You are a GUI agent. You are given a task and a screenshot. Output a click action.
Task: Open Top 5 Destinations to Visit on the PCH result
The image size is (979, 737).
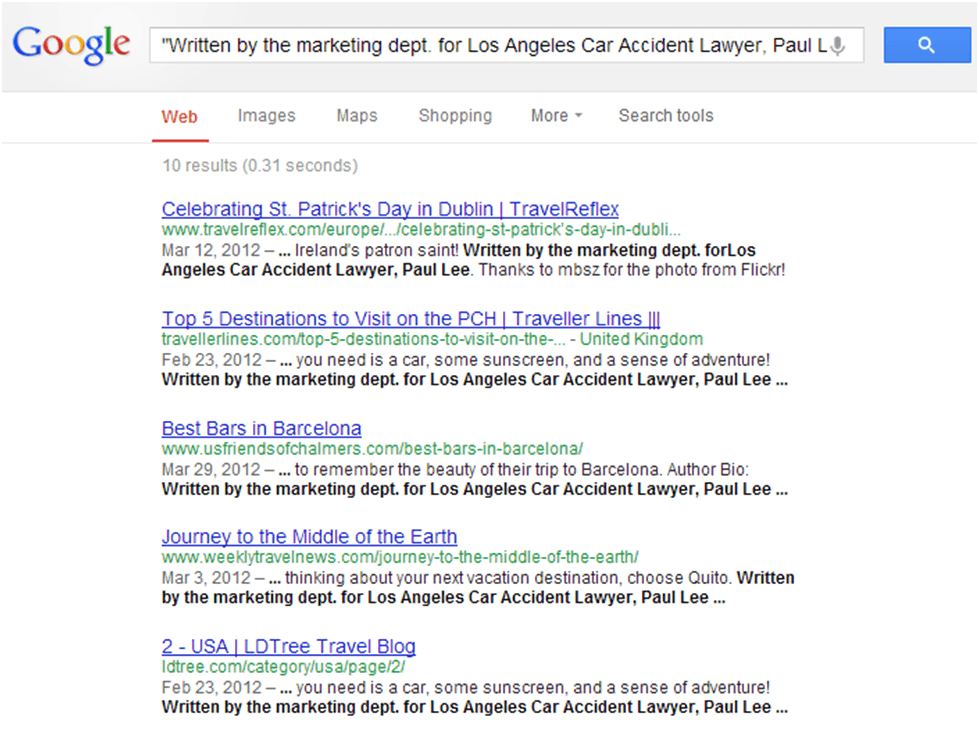[411, 319]
